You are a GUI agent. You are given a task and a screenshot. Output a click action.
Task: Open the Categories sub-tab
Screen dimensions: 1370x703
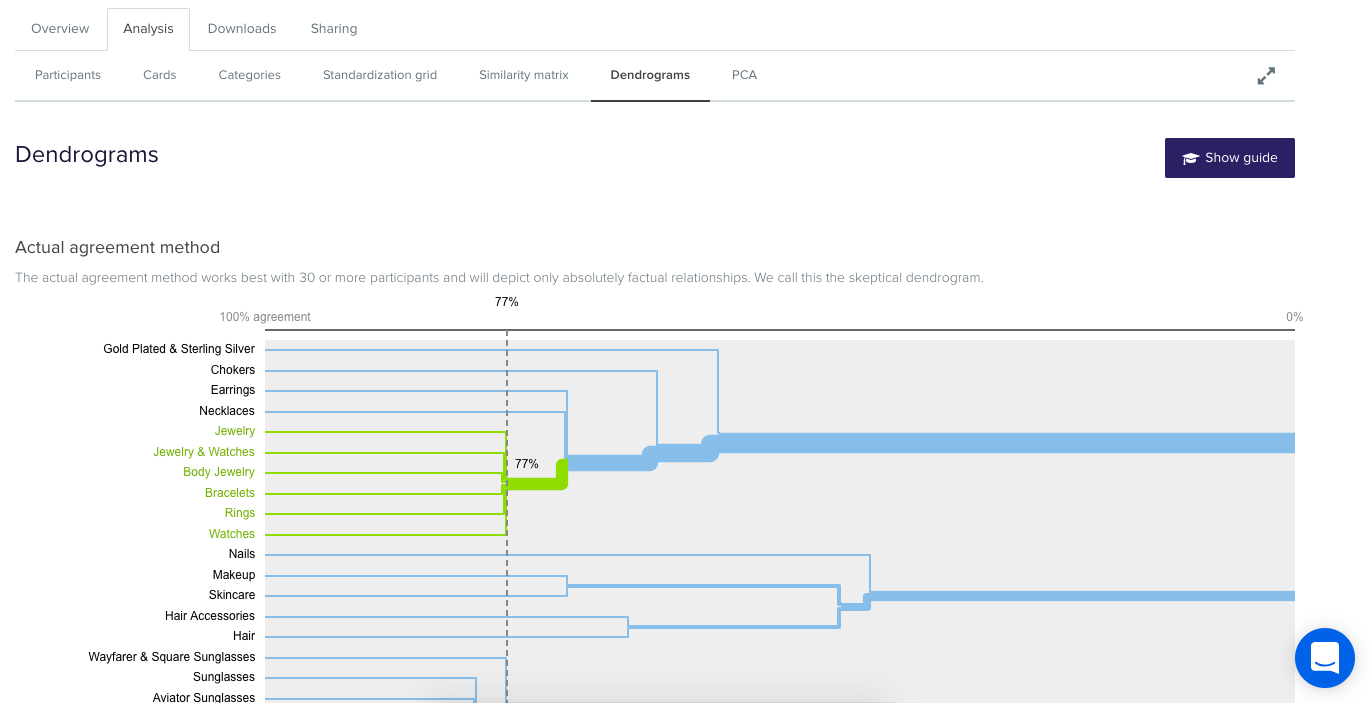(x=250, y=75)
